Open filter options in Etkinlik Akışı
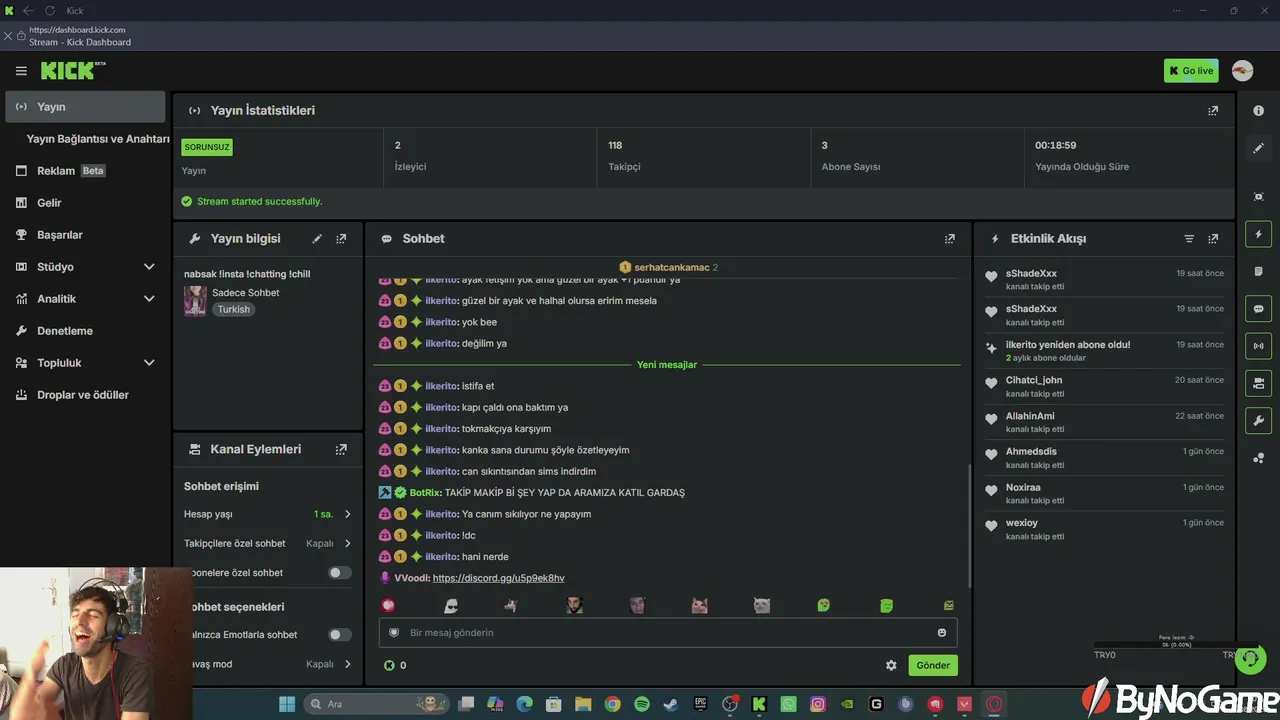The image size is (1280, 720). [x=1189, y=239]
